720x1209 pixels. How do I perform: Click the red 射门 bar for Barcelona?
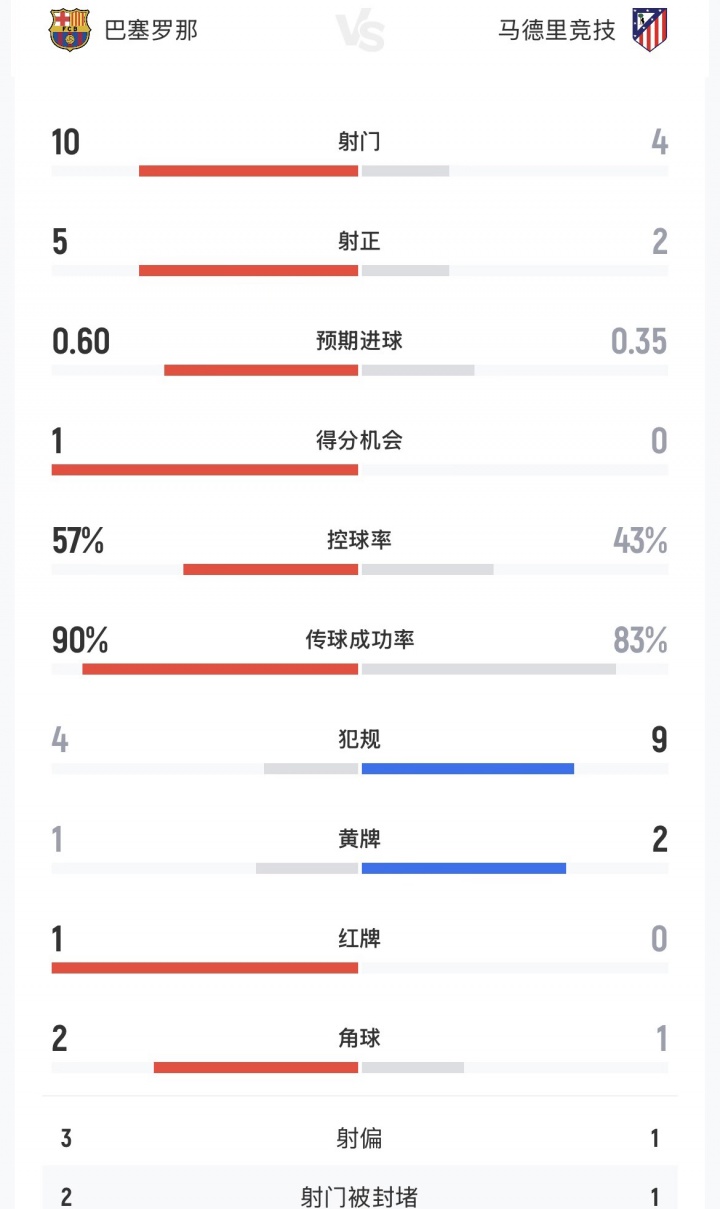point(248,171)
